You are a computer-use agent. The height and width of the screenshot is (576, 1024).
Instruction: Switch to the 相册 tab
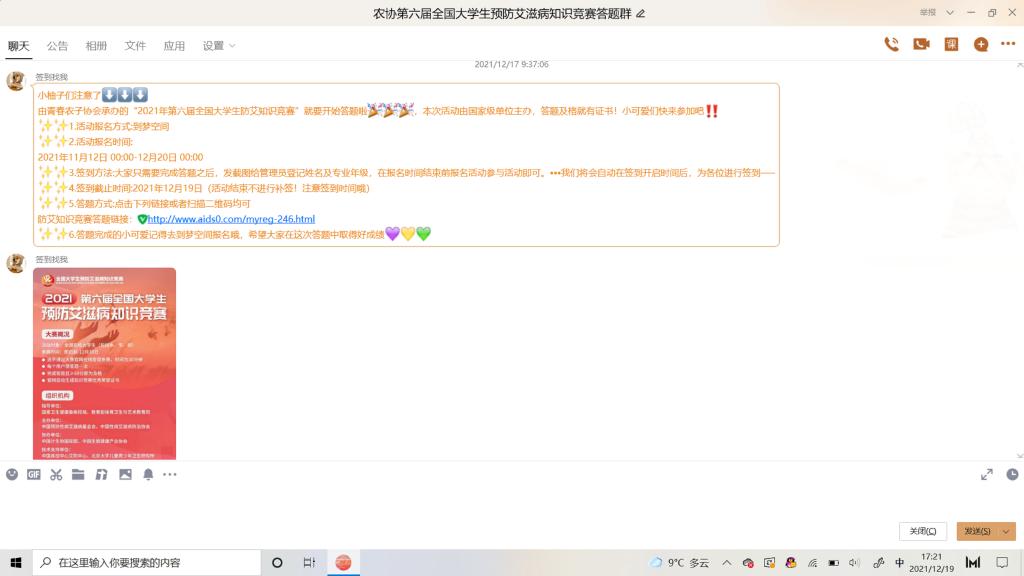point(96,46)
